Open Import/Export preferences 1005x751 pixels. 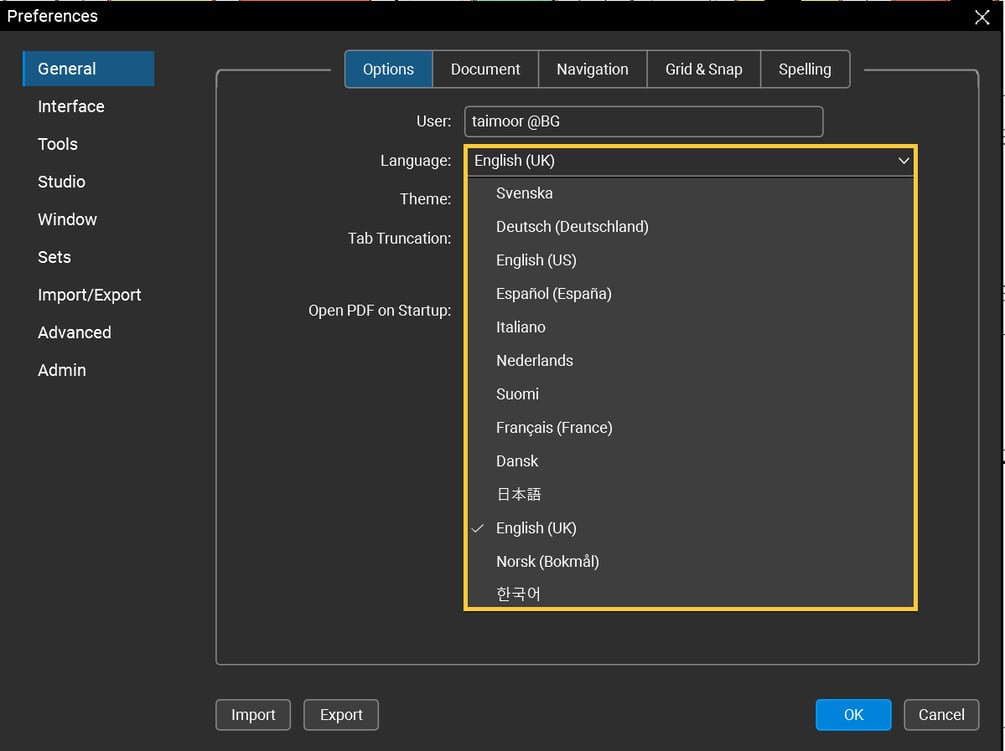tap(89, 295)
